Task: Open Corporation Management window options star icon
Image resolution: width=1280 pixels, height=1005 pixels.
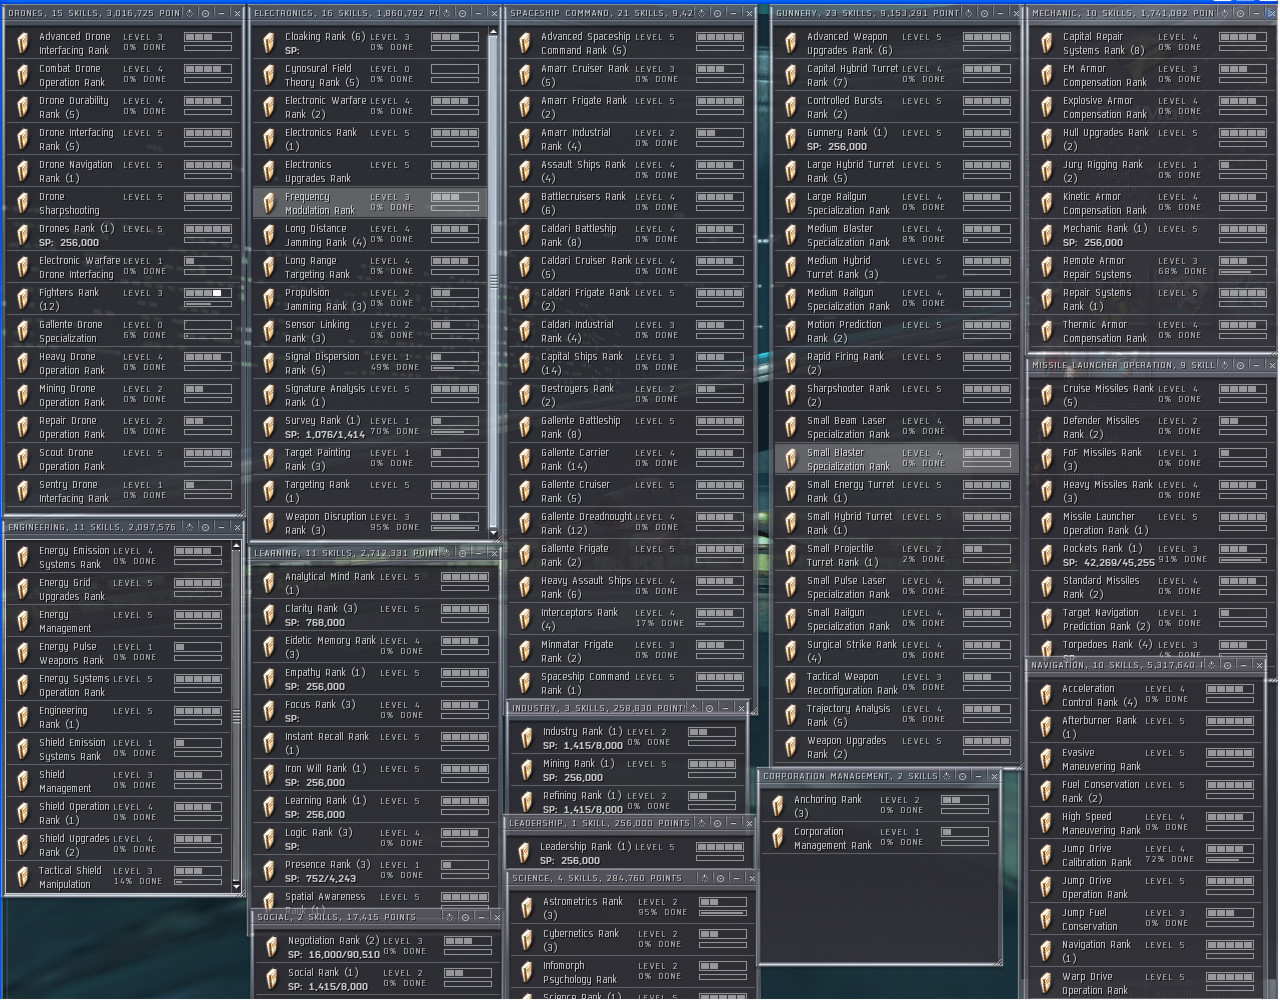Action: [x=948, y=776]
